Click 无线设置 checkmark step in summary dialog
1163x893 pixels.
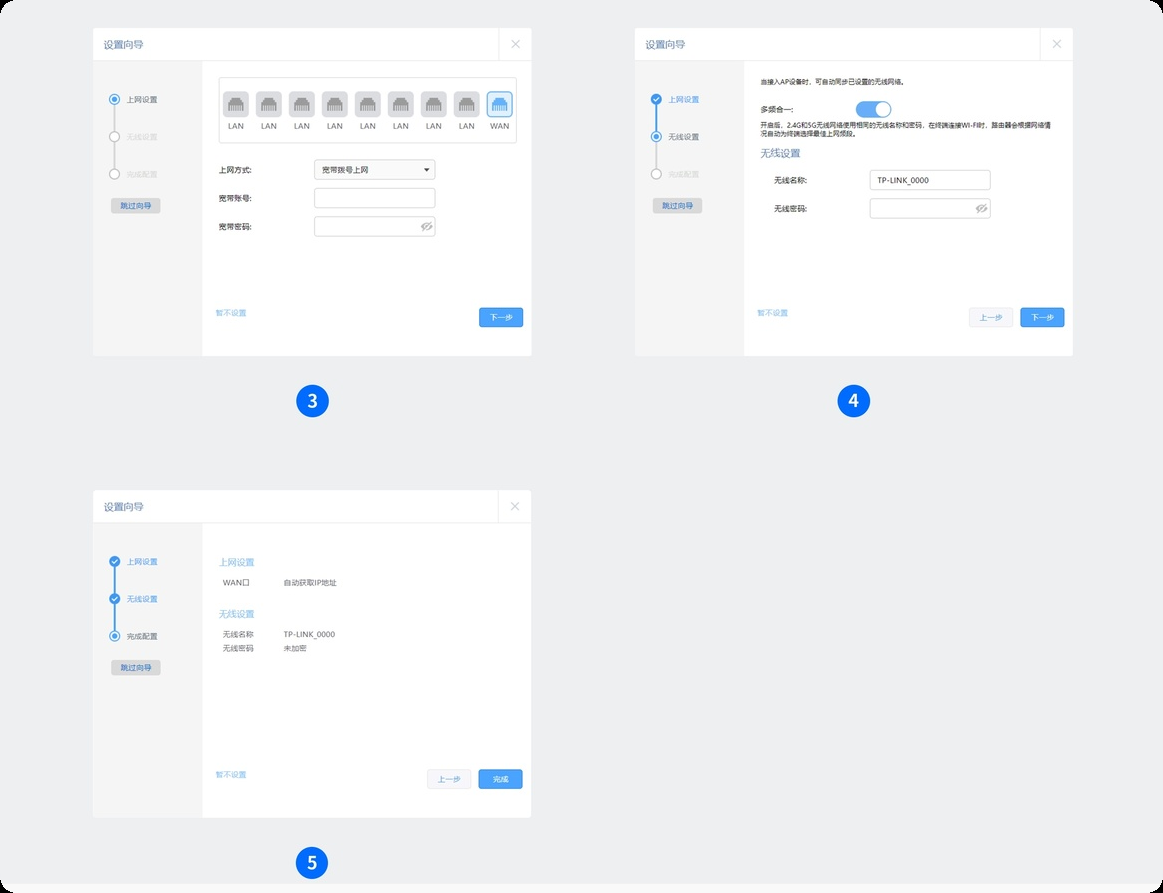(x=115, y=599)
